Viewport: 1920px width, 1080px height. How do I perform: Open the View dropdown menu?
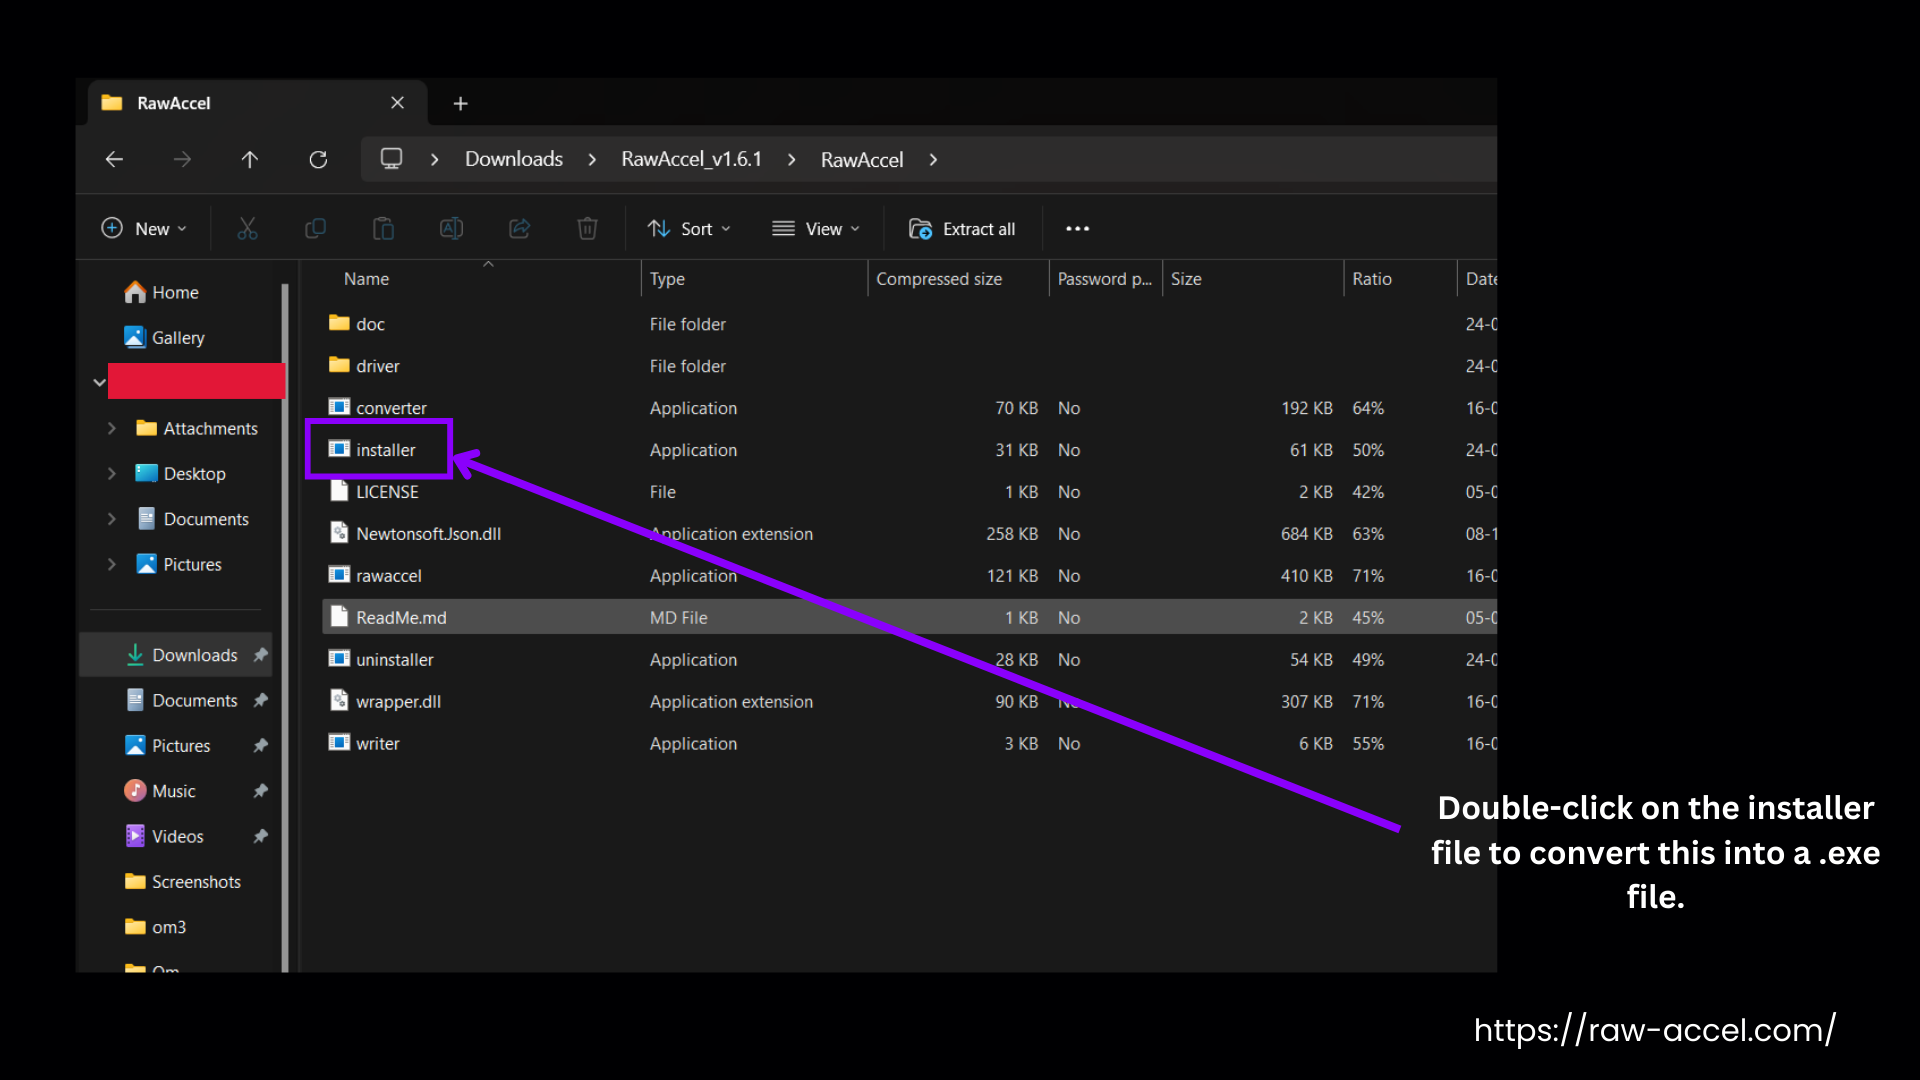tap(815, 229)
